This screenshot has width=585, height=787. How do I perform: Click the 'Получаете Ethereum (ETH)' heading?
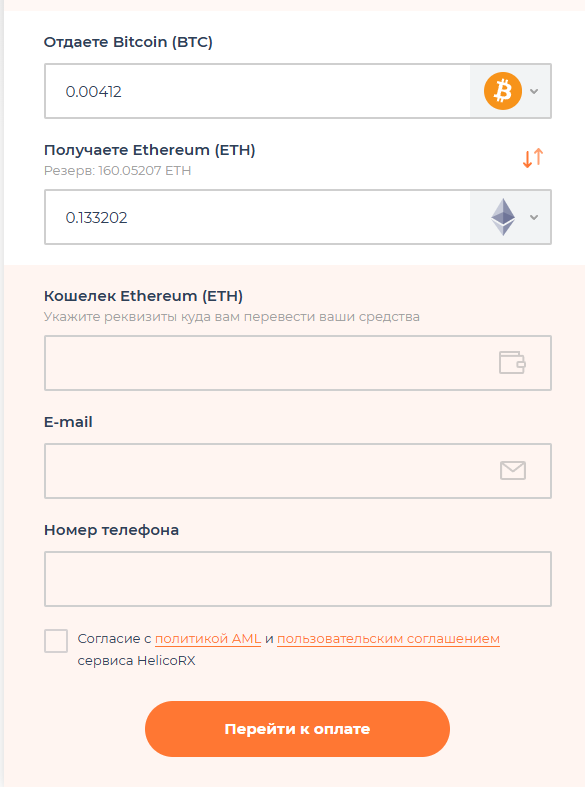tap(150, 150)
